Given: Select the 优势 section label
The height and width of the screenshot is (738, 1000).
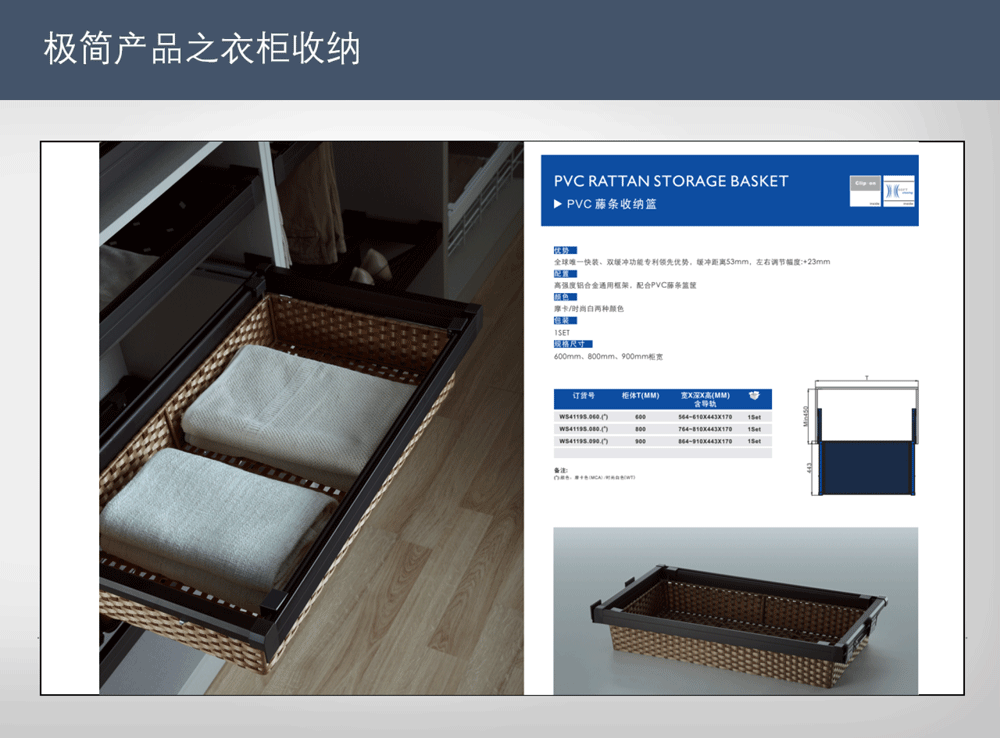Looking at the screenshot, I should point(563,250).
